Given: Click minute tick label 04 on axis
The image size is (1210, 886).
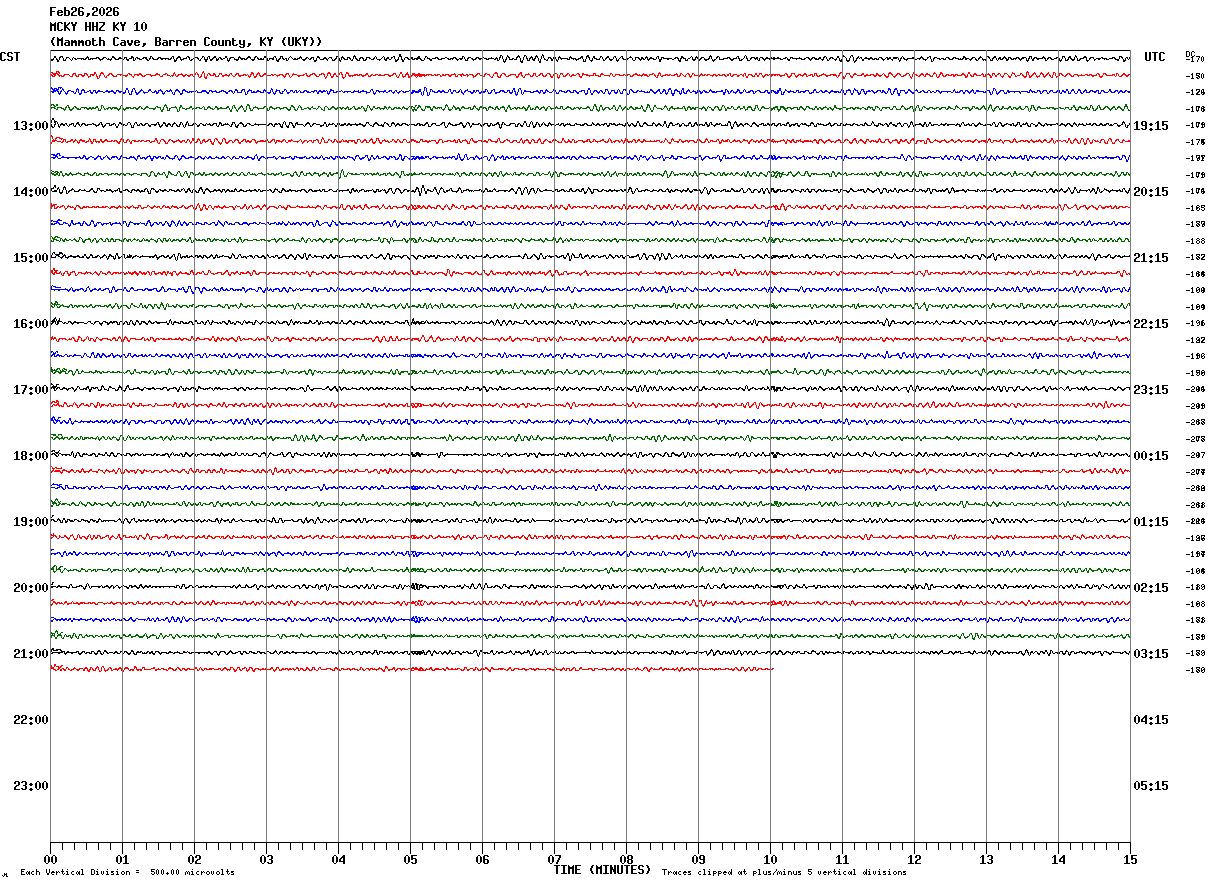Looking at the screenshot, I should [338, 859].
